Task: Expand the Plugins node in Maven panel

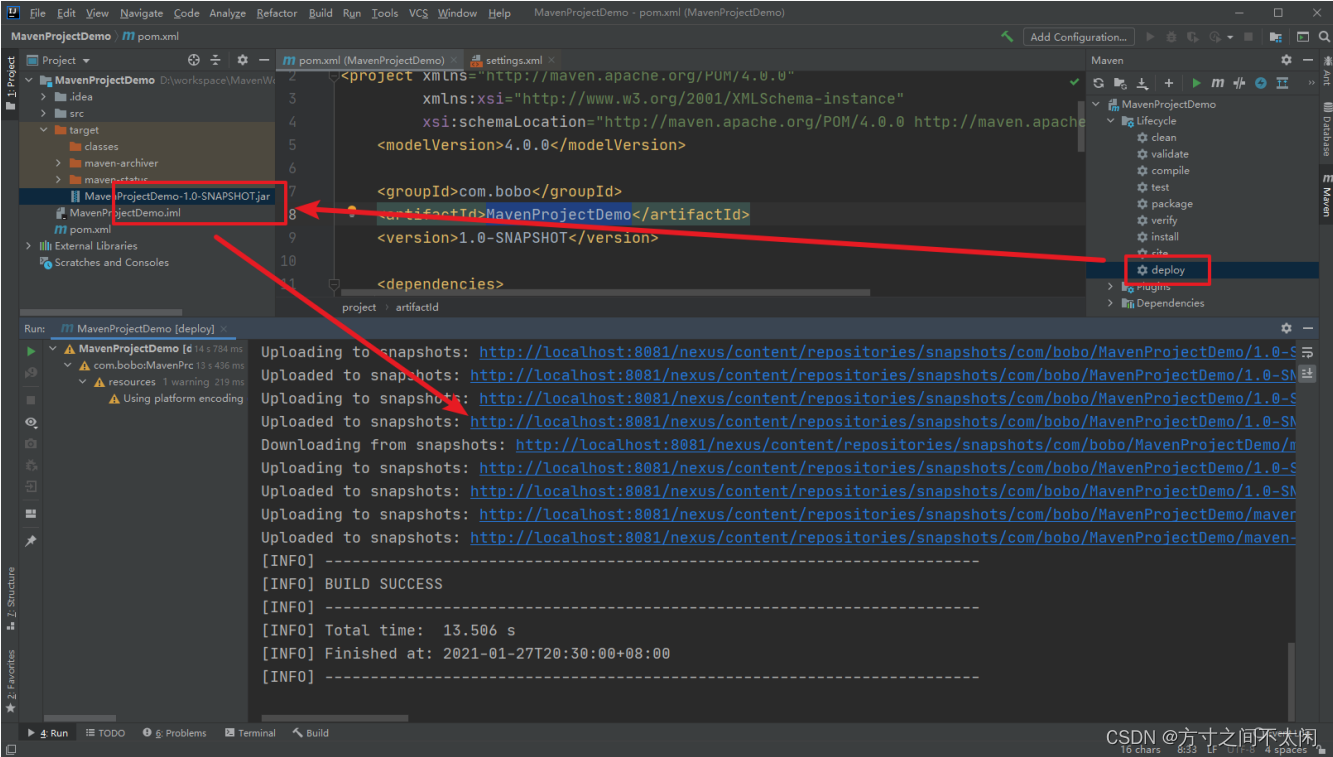Action: (1110, 286)
